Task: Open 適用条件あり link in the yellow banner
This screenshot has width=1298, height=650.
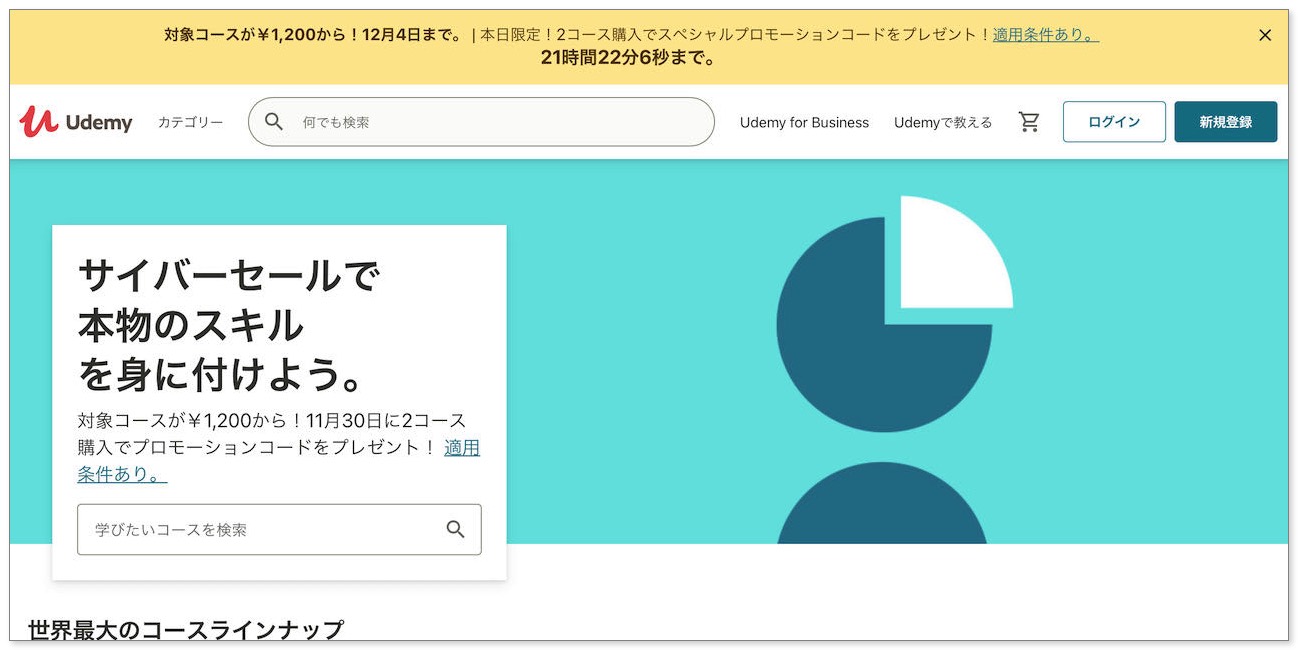Action: [x=1046, y=35]
